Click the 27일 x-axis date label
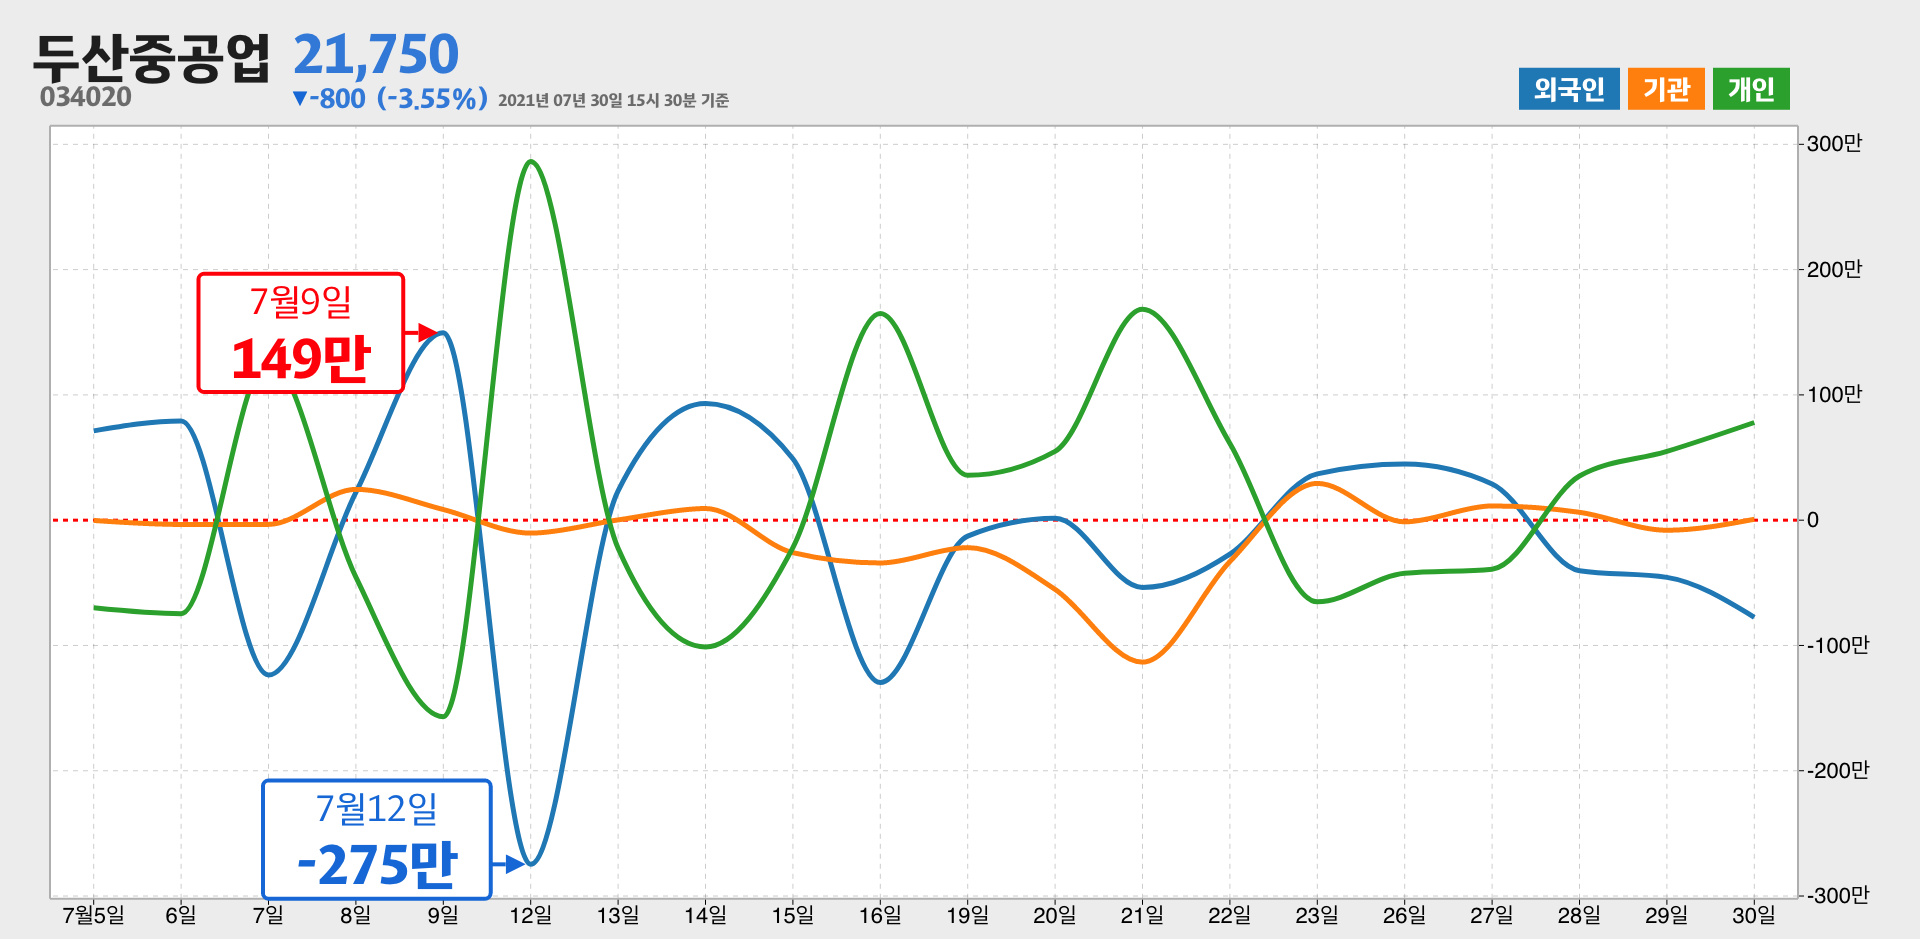This screenshot has height=939, width=1920. 1492,915
